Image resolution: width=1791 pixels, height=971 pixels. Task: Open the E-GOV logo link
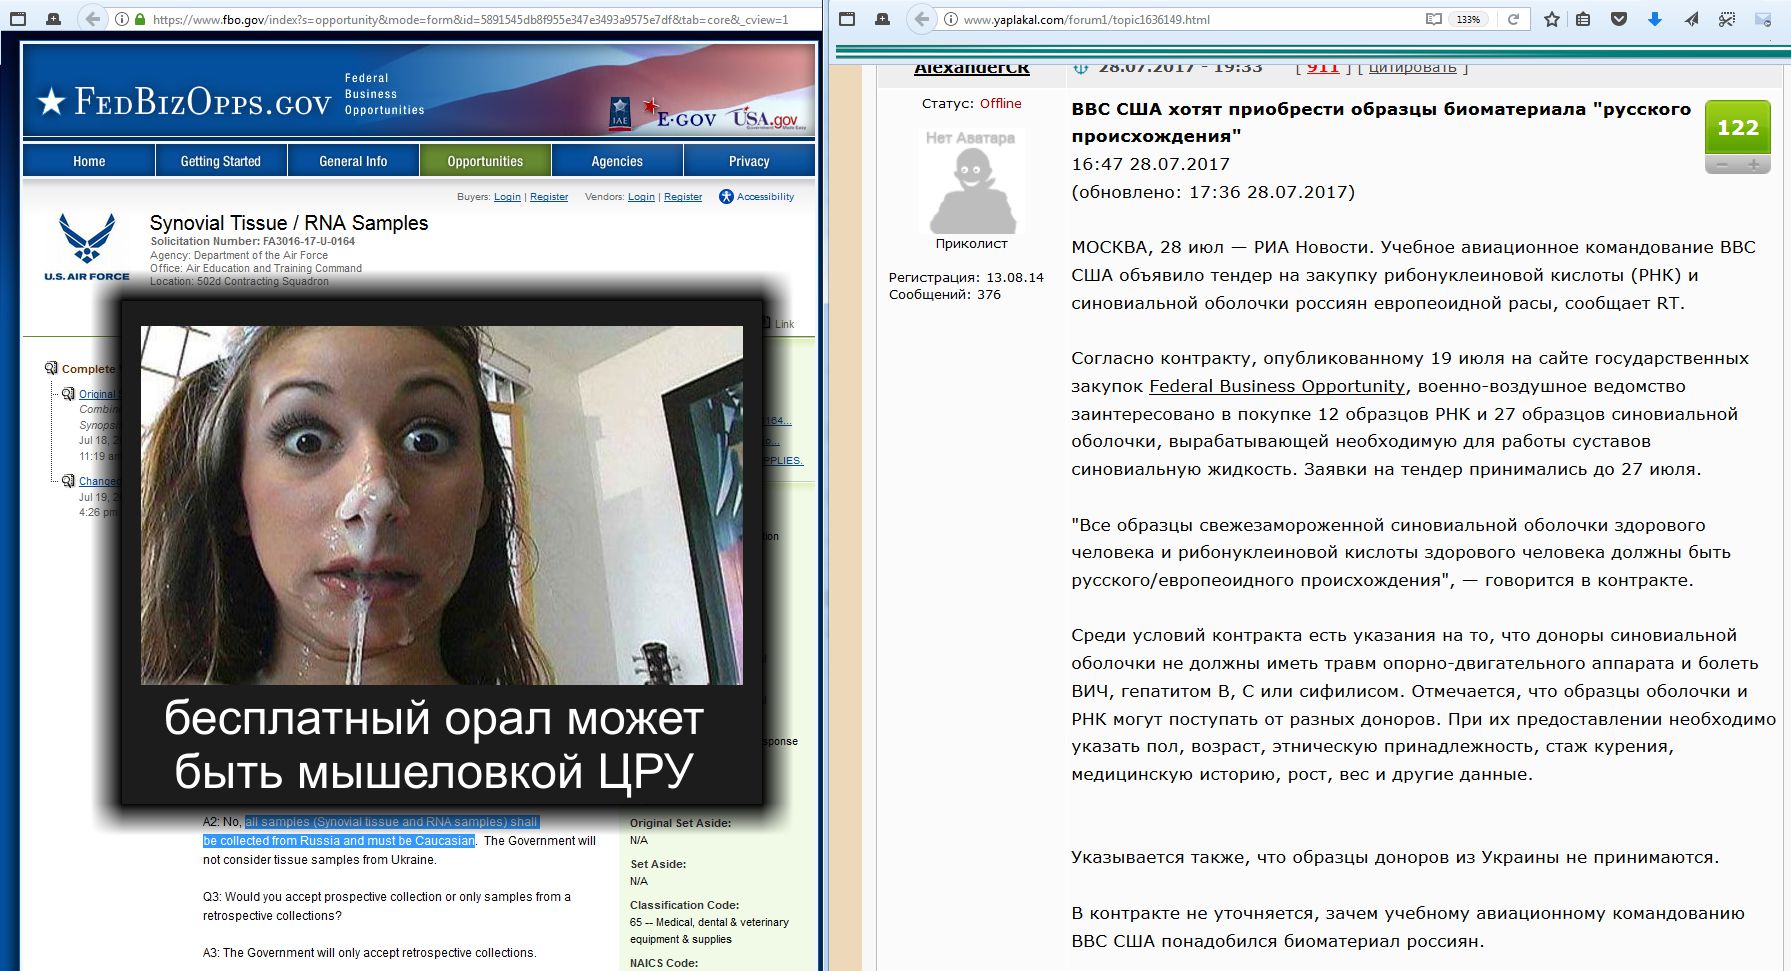click(680, 116)
